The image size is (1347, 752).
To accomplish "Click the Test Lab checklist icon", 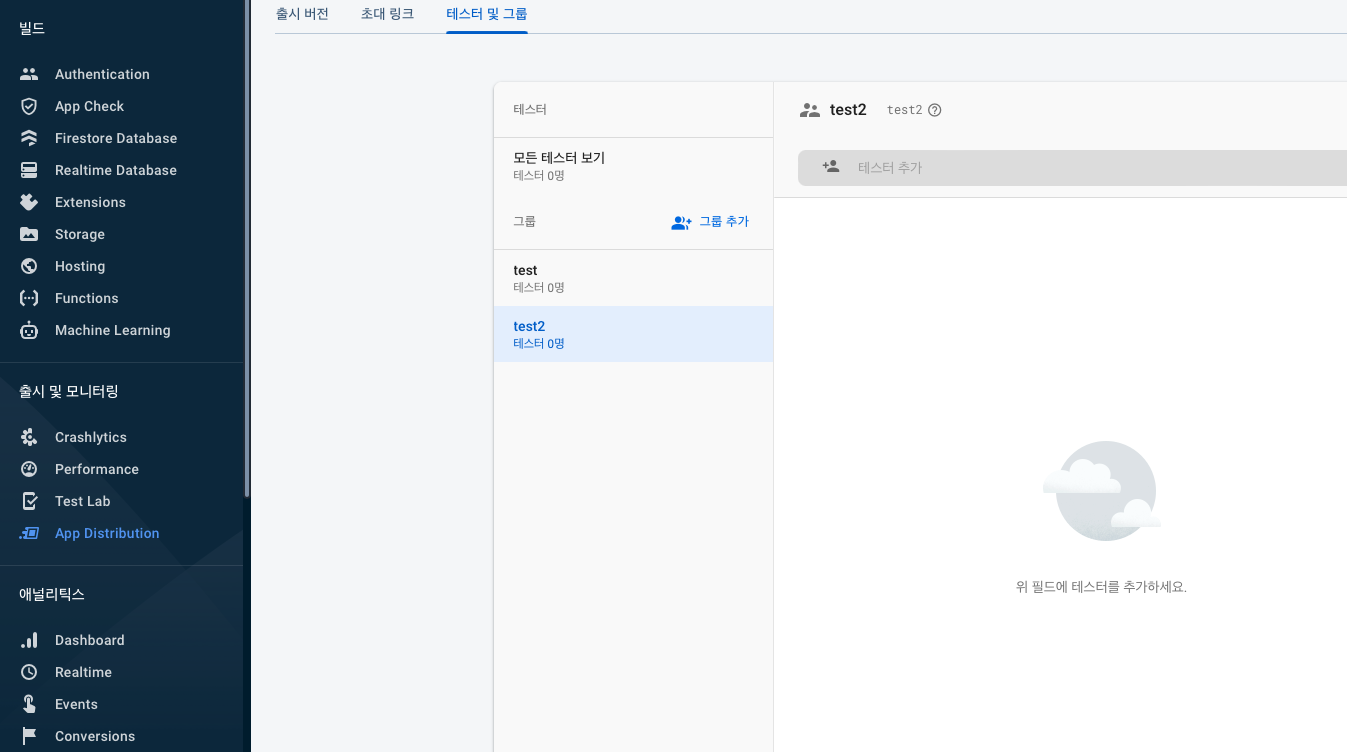I will pyautogui.click(x=29, y=501).
